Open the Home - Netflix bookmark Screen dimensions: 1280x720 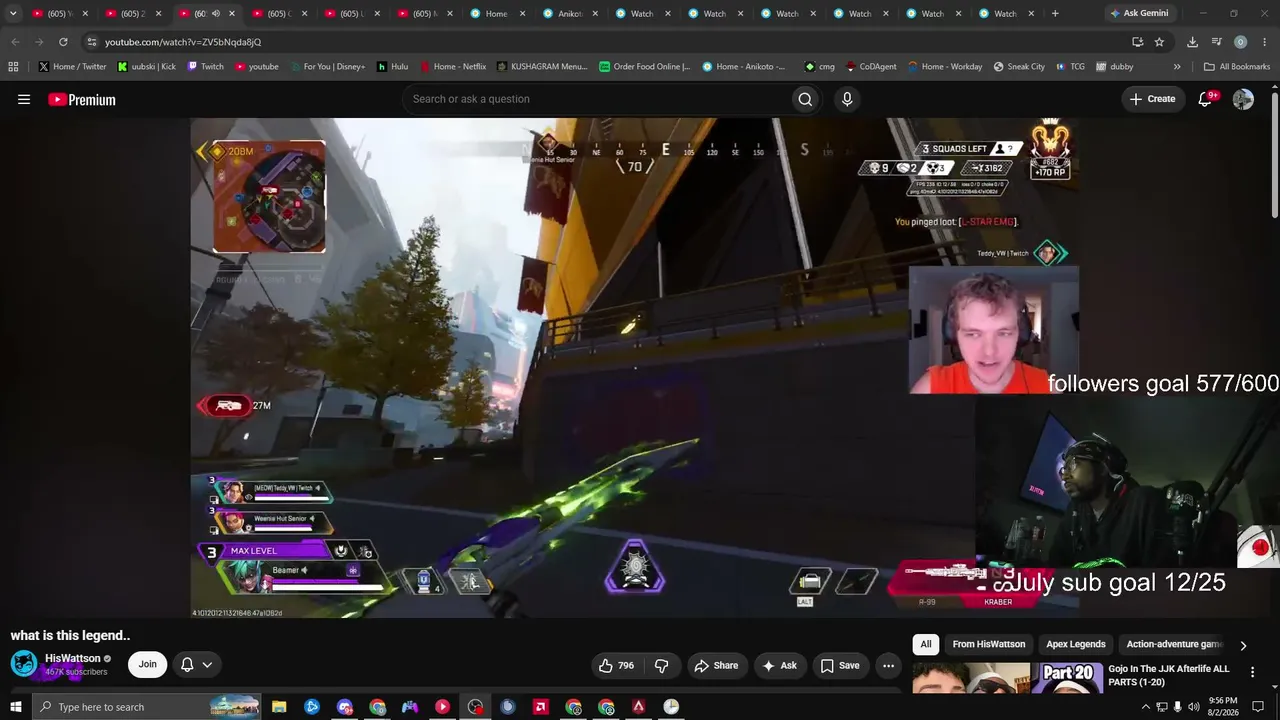(x=452, y=67)
